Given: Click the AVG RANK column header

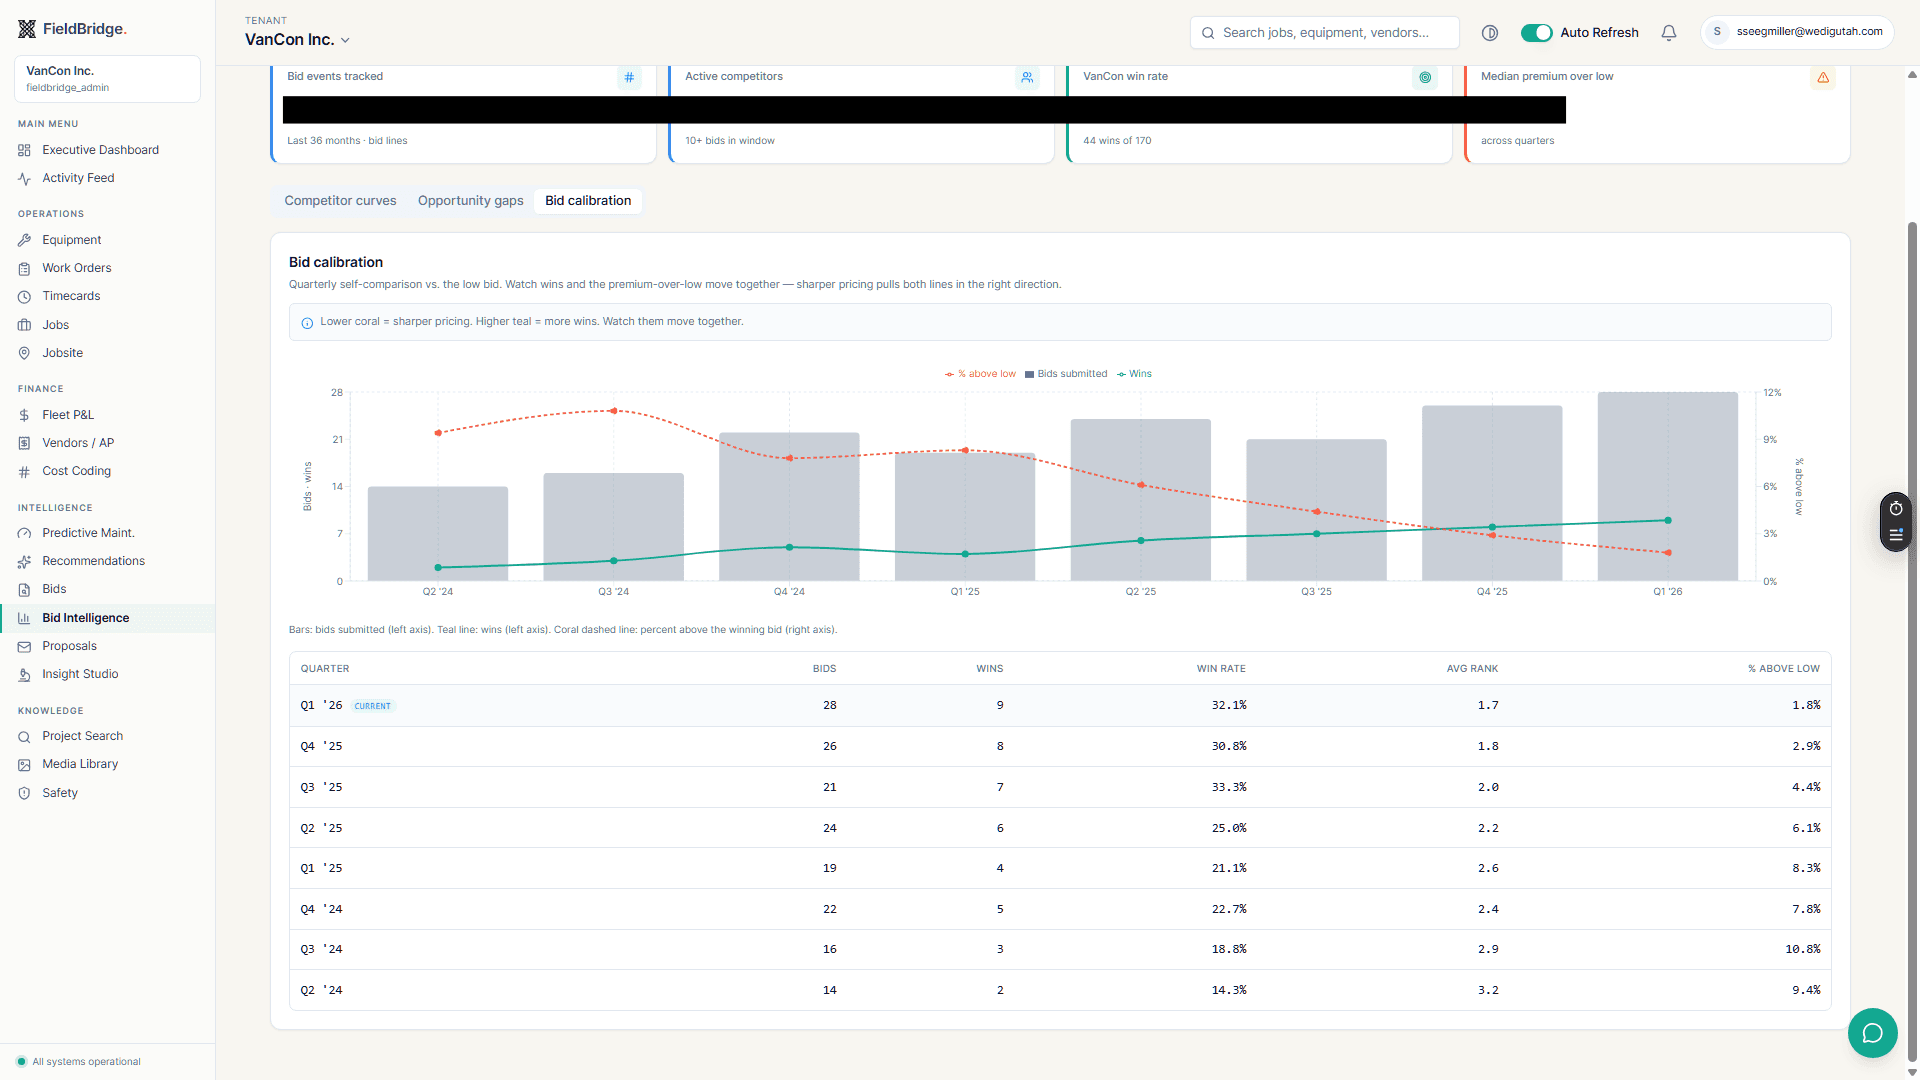Looking at the screenshot, I should click(x=1472, y=669).
